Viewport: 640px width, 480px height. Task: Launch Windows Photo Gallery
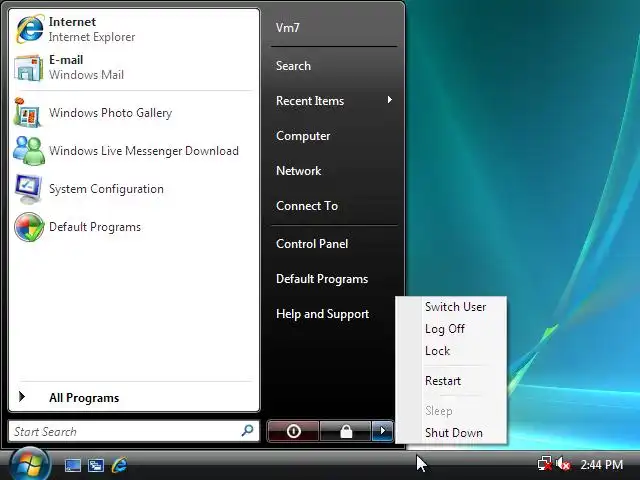(134, 113)
